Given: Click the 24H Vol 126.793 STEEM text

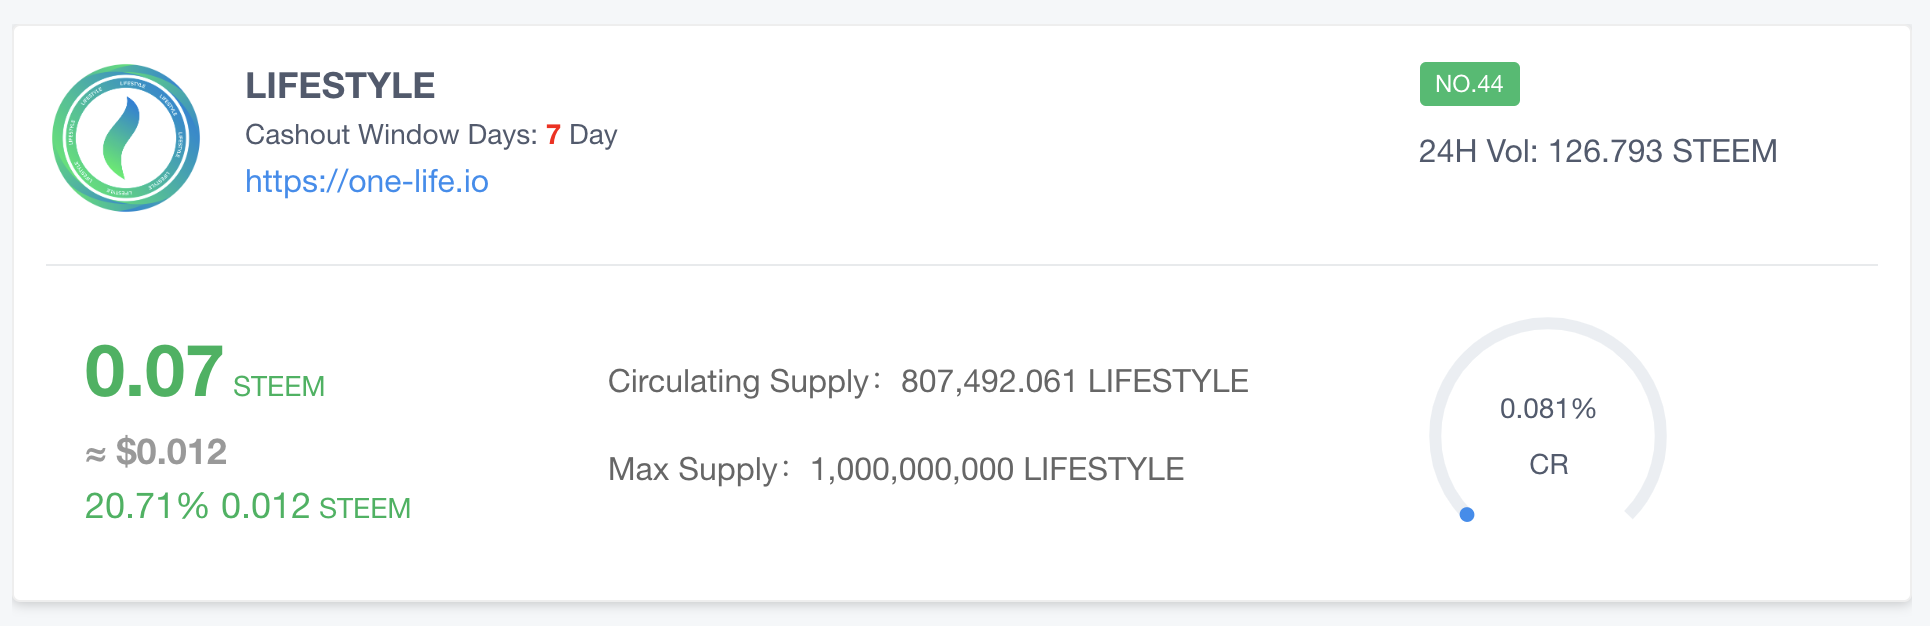Looking at the screenshot, I should click(x=1597, y=151).
